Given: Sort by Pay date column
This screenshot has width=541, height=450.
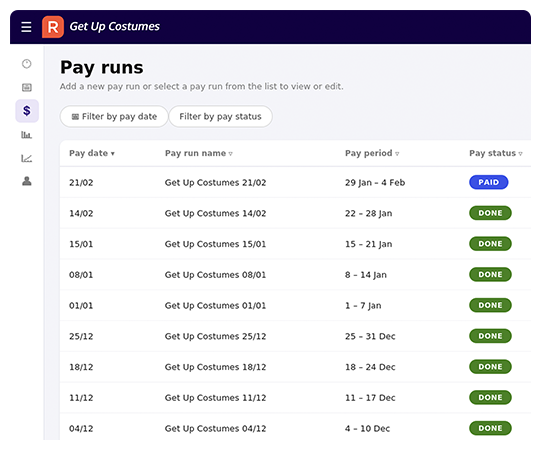Looking at the screenshot, I should click(92, 153).
